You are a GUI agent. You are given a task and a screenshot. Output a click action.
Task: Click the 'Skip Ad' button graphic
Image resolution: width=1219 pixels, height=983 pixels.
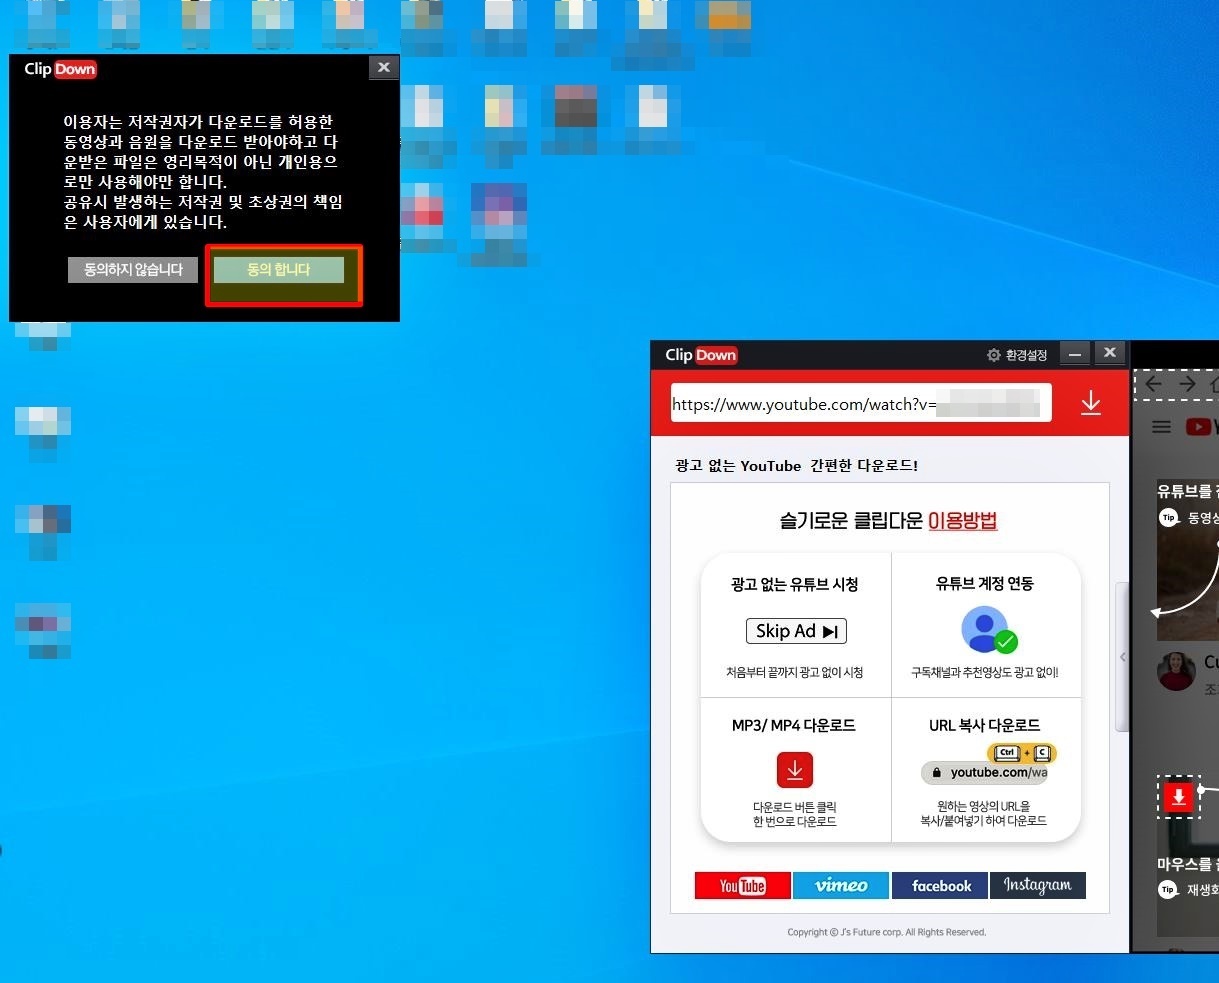796,631
